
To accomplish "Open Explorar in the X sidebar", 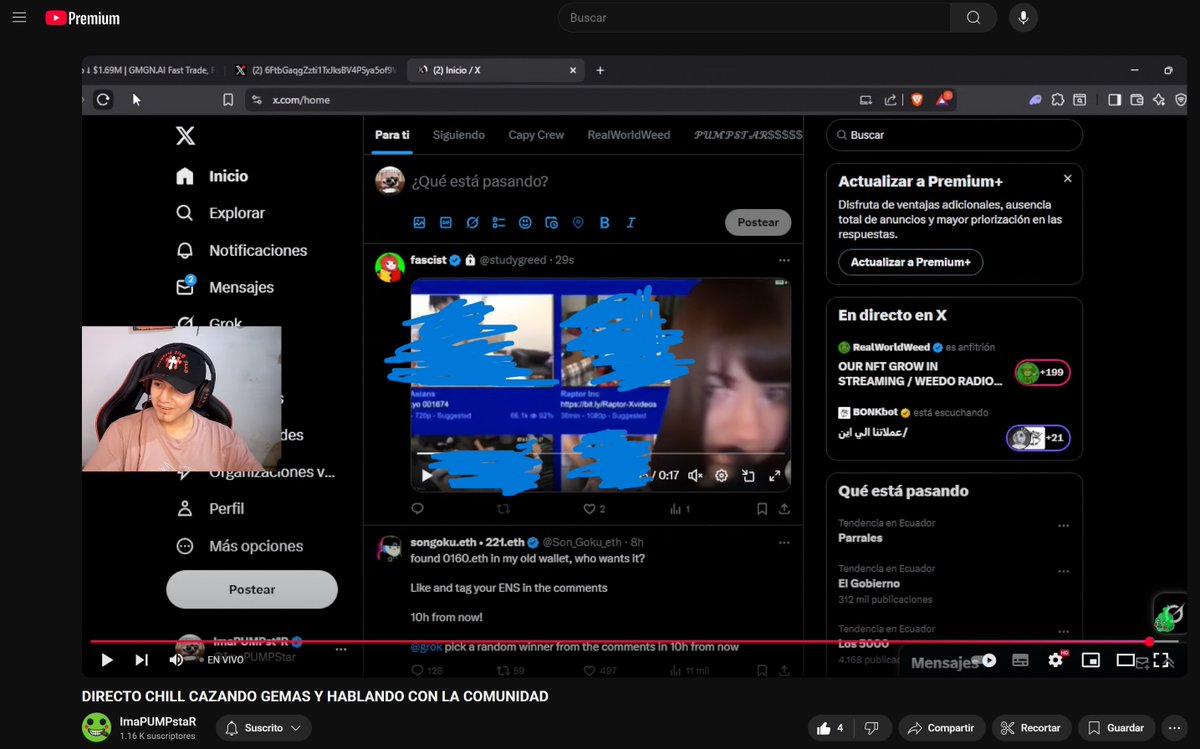I will 220,213.
